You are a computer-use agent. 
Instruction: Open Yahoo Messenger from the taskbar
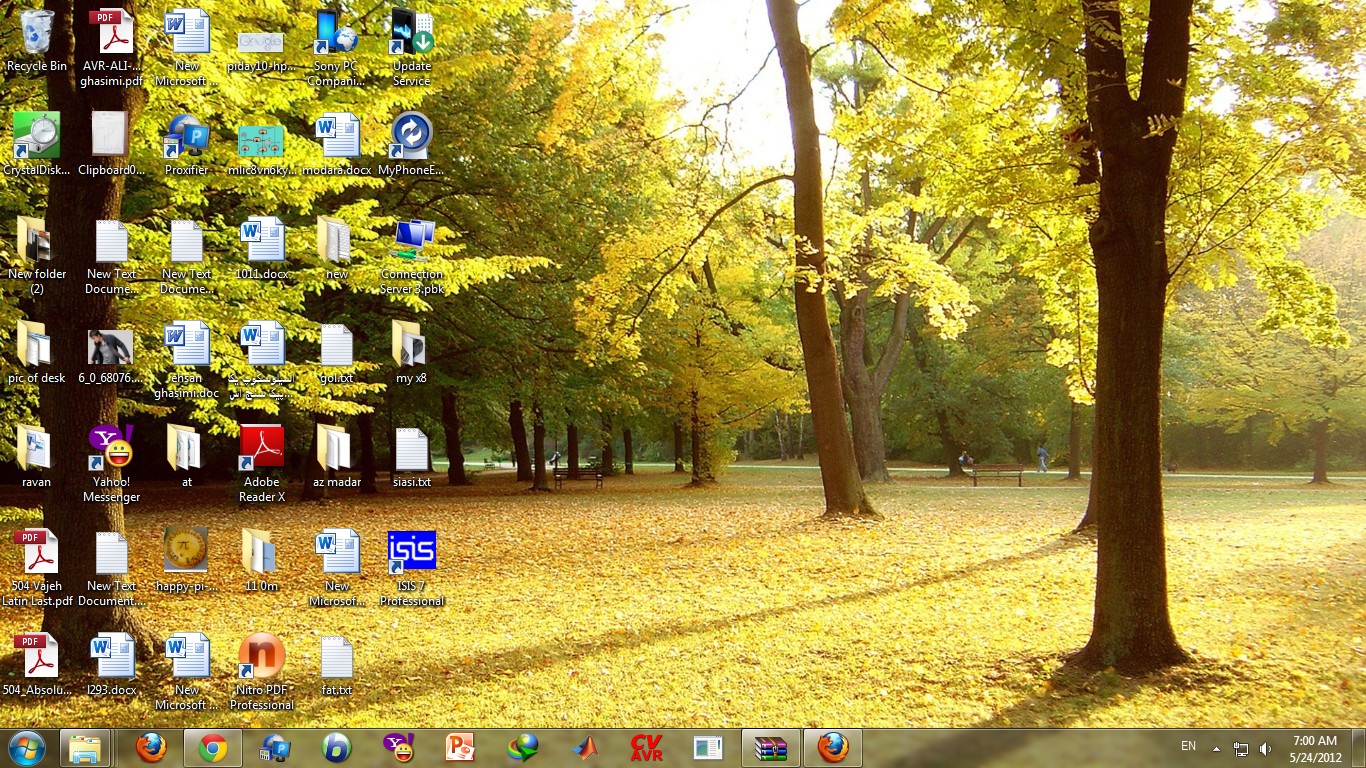399,748
